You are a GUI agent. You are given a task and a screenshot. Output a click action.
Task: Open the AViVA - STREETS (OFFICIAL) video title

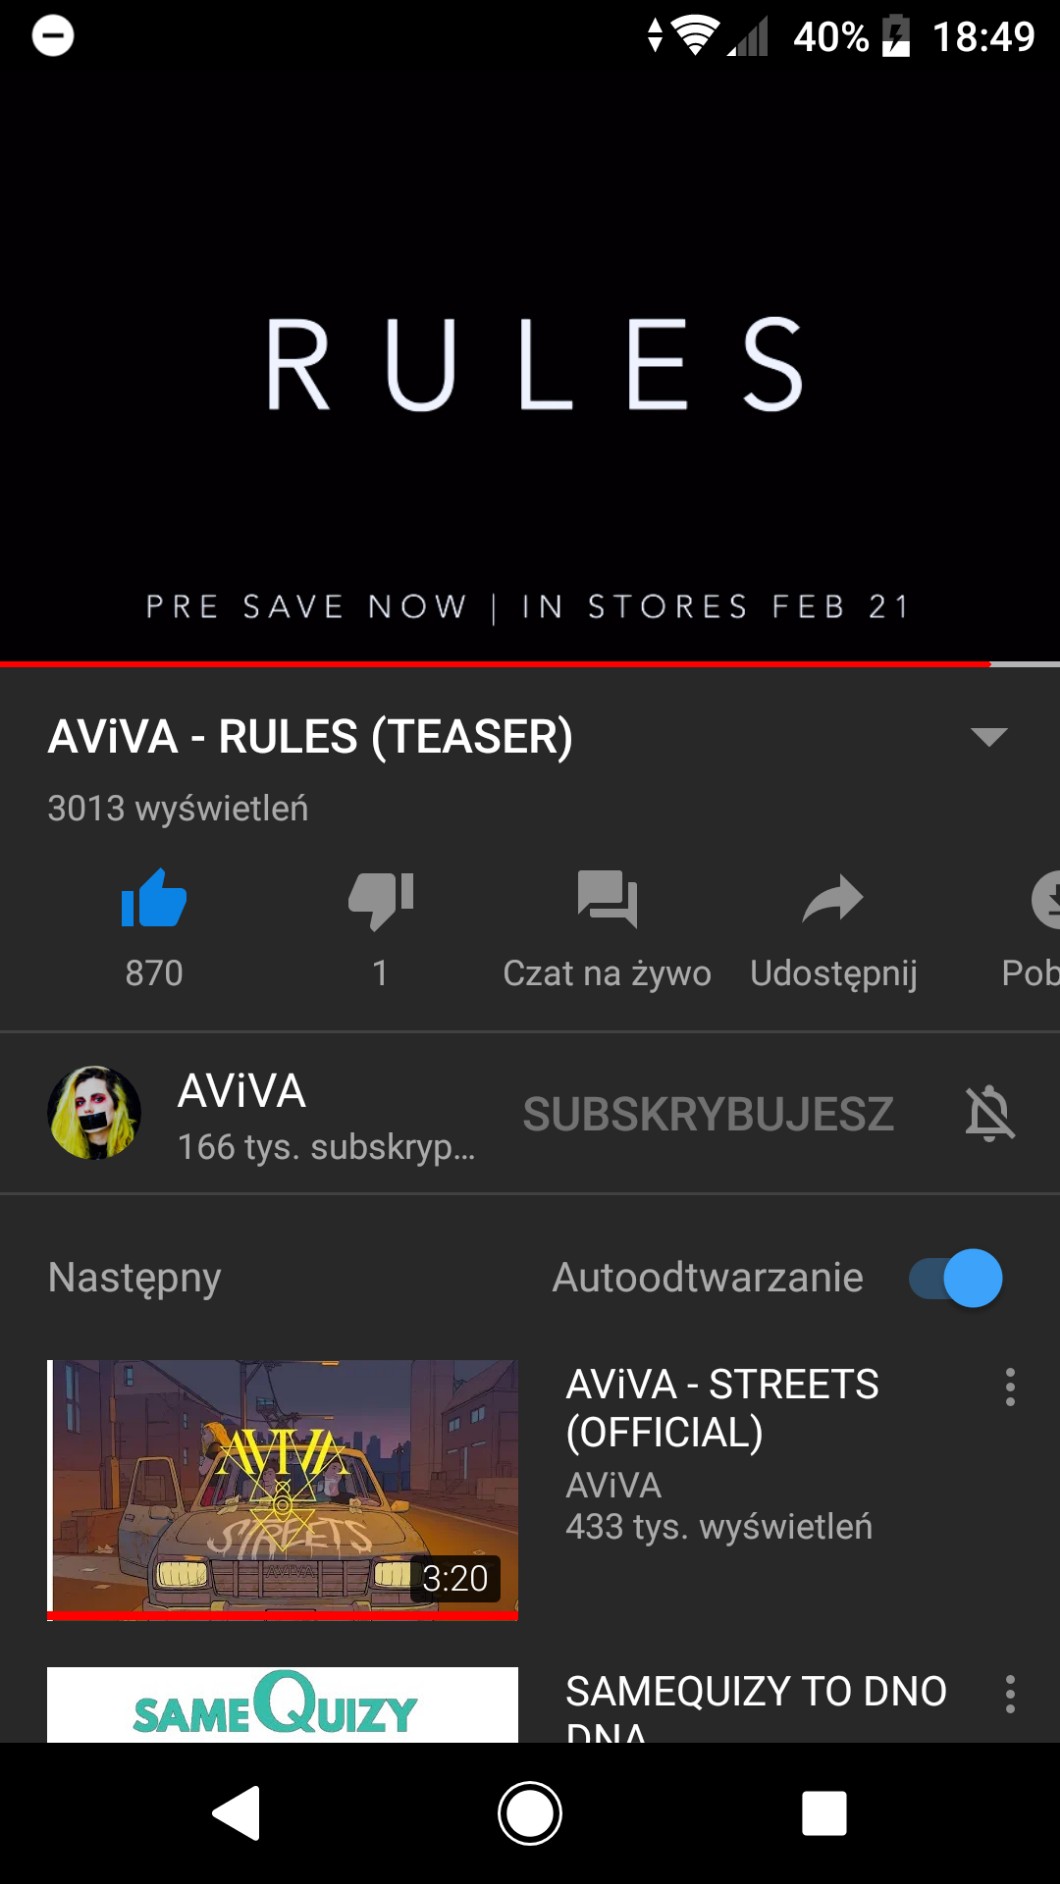pos(722,1408)
